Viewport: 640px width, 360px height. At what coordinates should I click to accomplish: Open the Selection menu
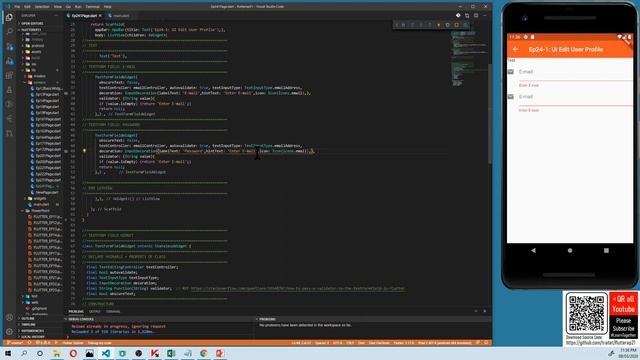point(42,7)
